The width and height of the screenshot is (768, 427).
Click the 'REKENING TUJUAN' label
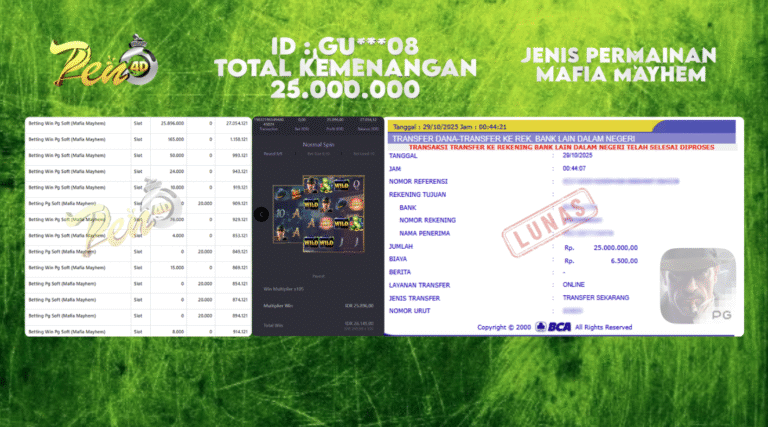[x=417, y=194]
